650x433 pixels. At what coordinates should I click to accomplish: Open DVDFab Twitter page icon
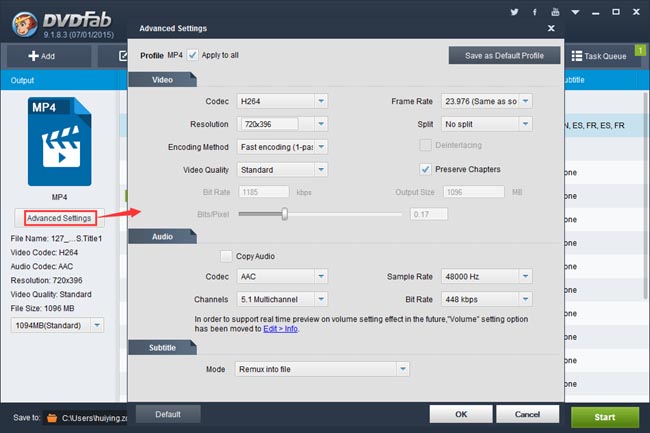[x=514, y=12]
